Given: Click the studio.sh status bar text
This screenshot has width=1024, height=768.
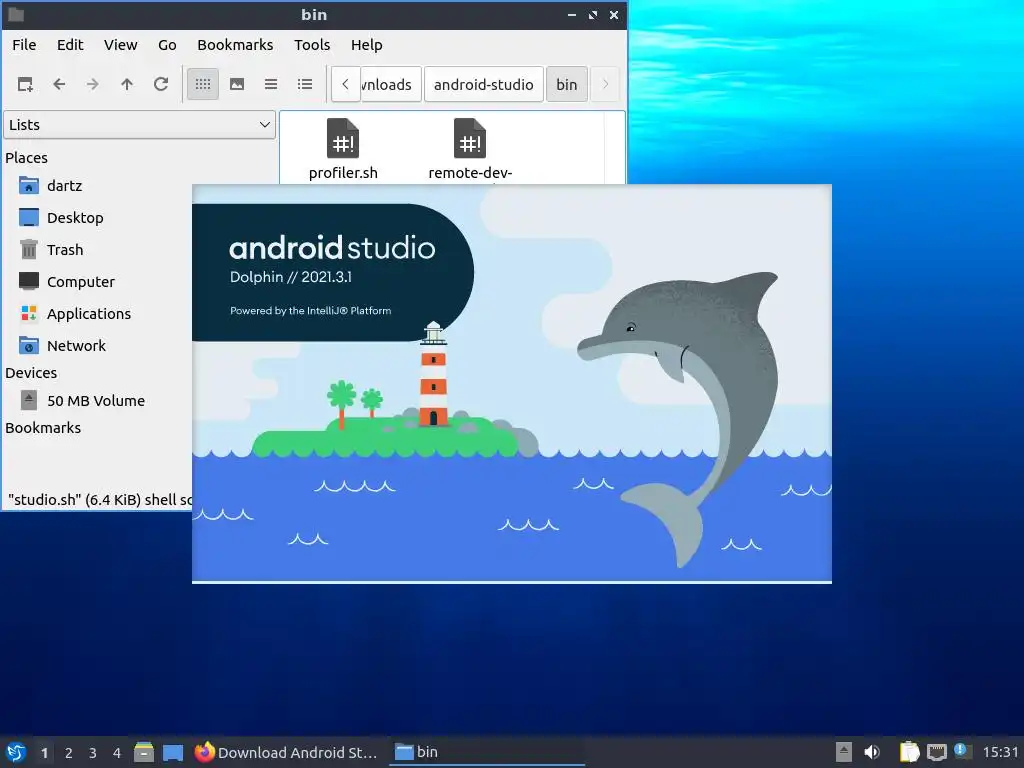Looking at the screenshot, I should [100, 500].
